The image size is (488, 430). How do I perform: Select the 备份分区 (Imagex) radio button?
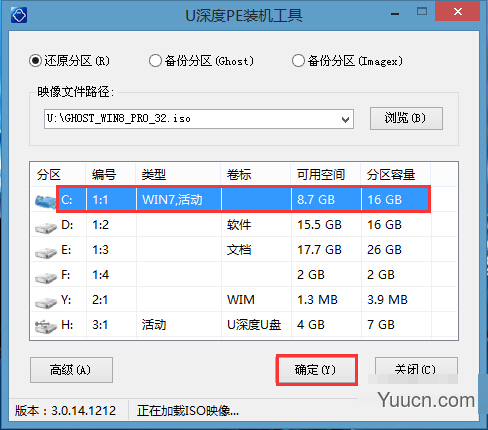[298, 61]
